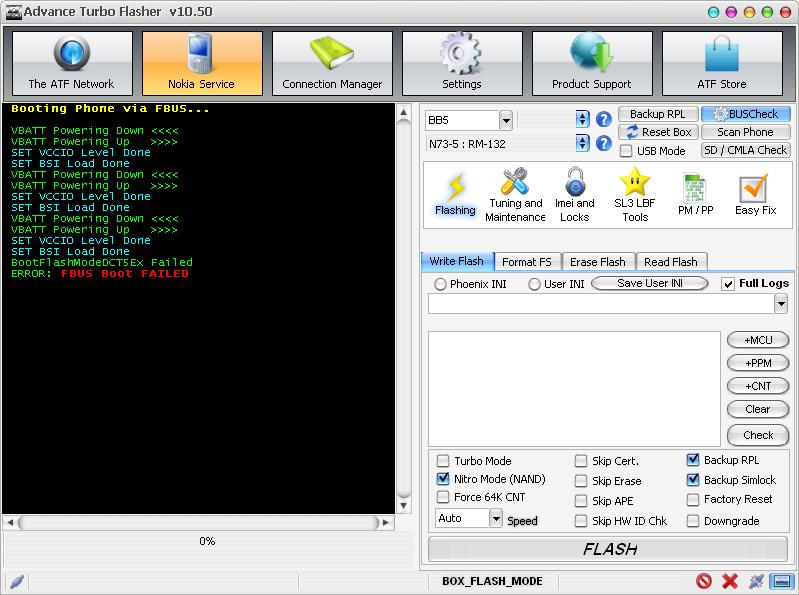Uncheck the Backup Simlock checkbox
Image resolution: width=799 pixels, height=595 pixels.
click(693, 479)
